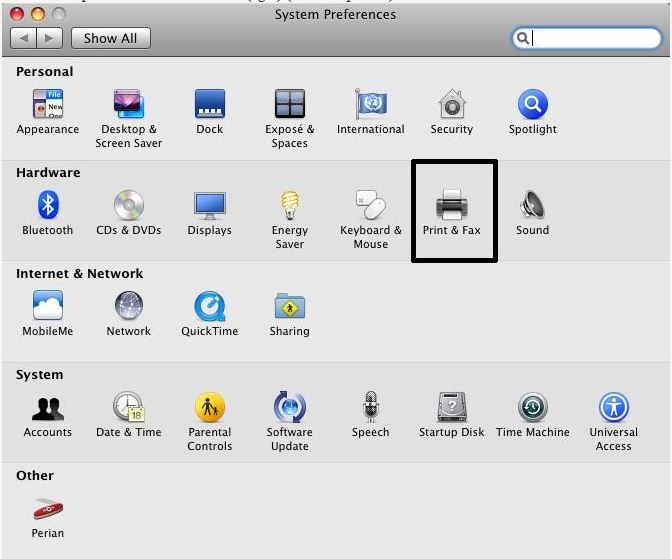Minimize window with yellow button
The width and height of the screenshot is (672, 559).
point(38,14)
